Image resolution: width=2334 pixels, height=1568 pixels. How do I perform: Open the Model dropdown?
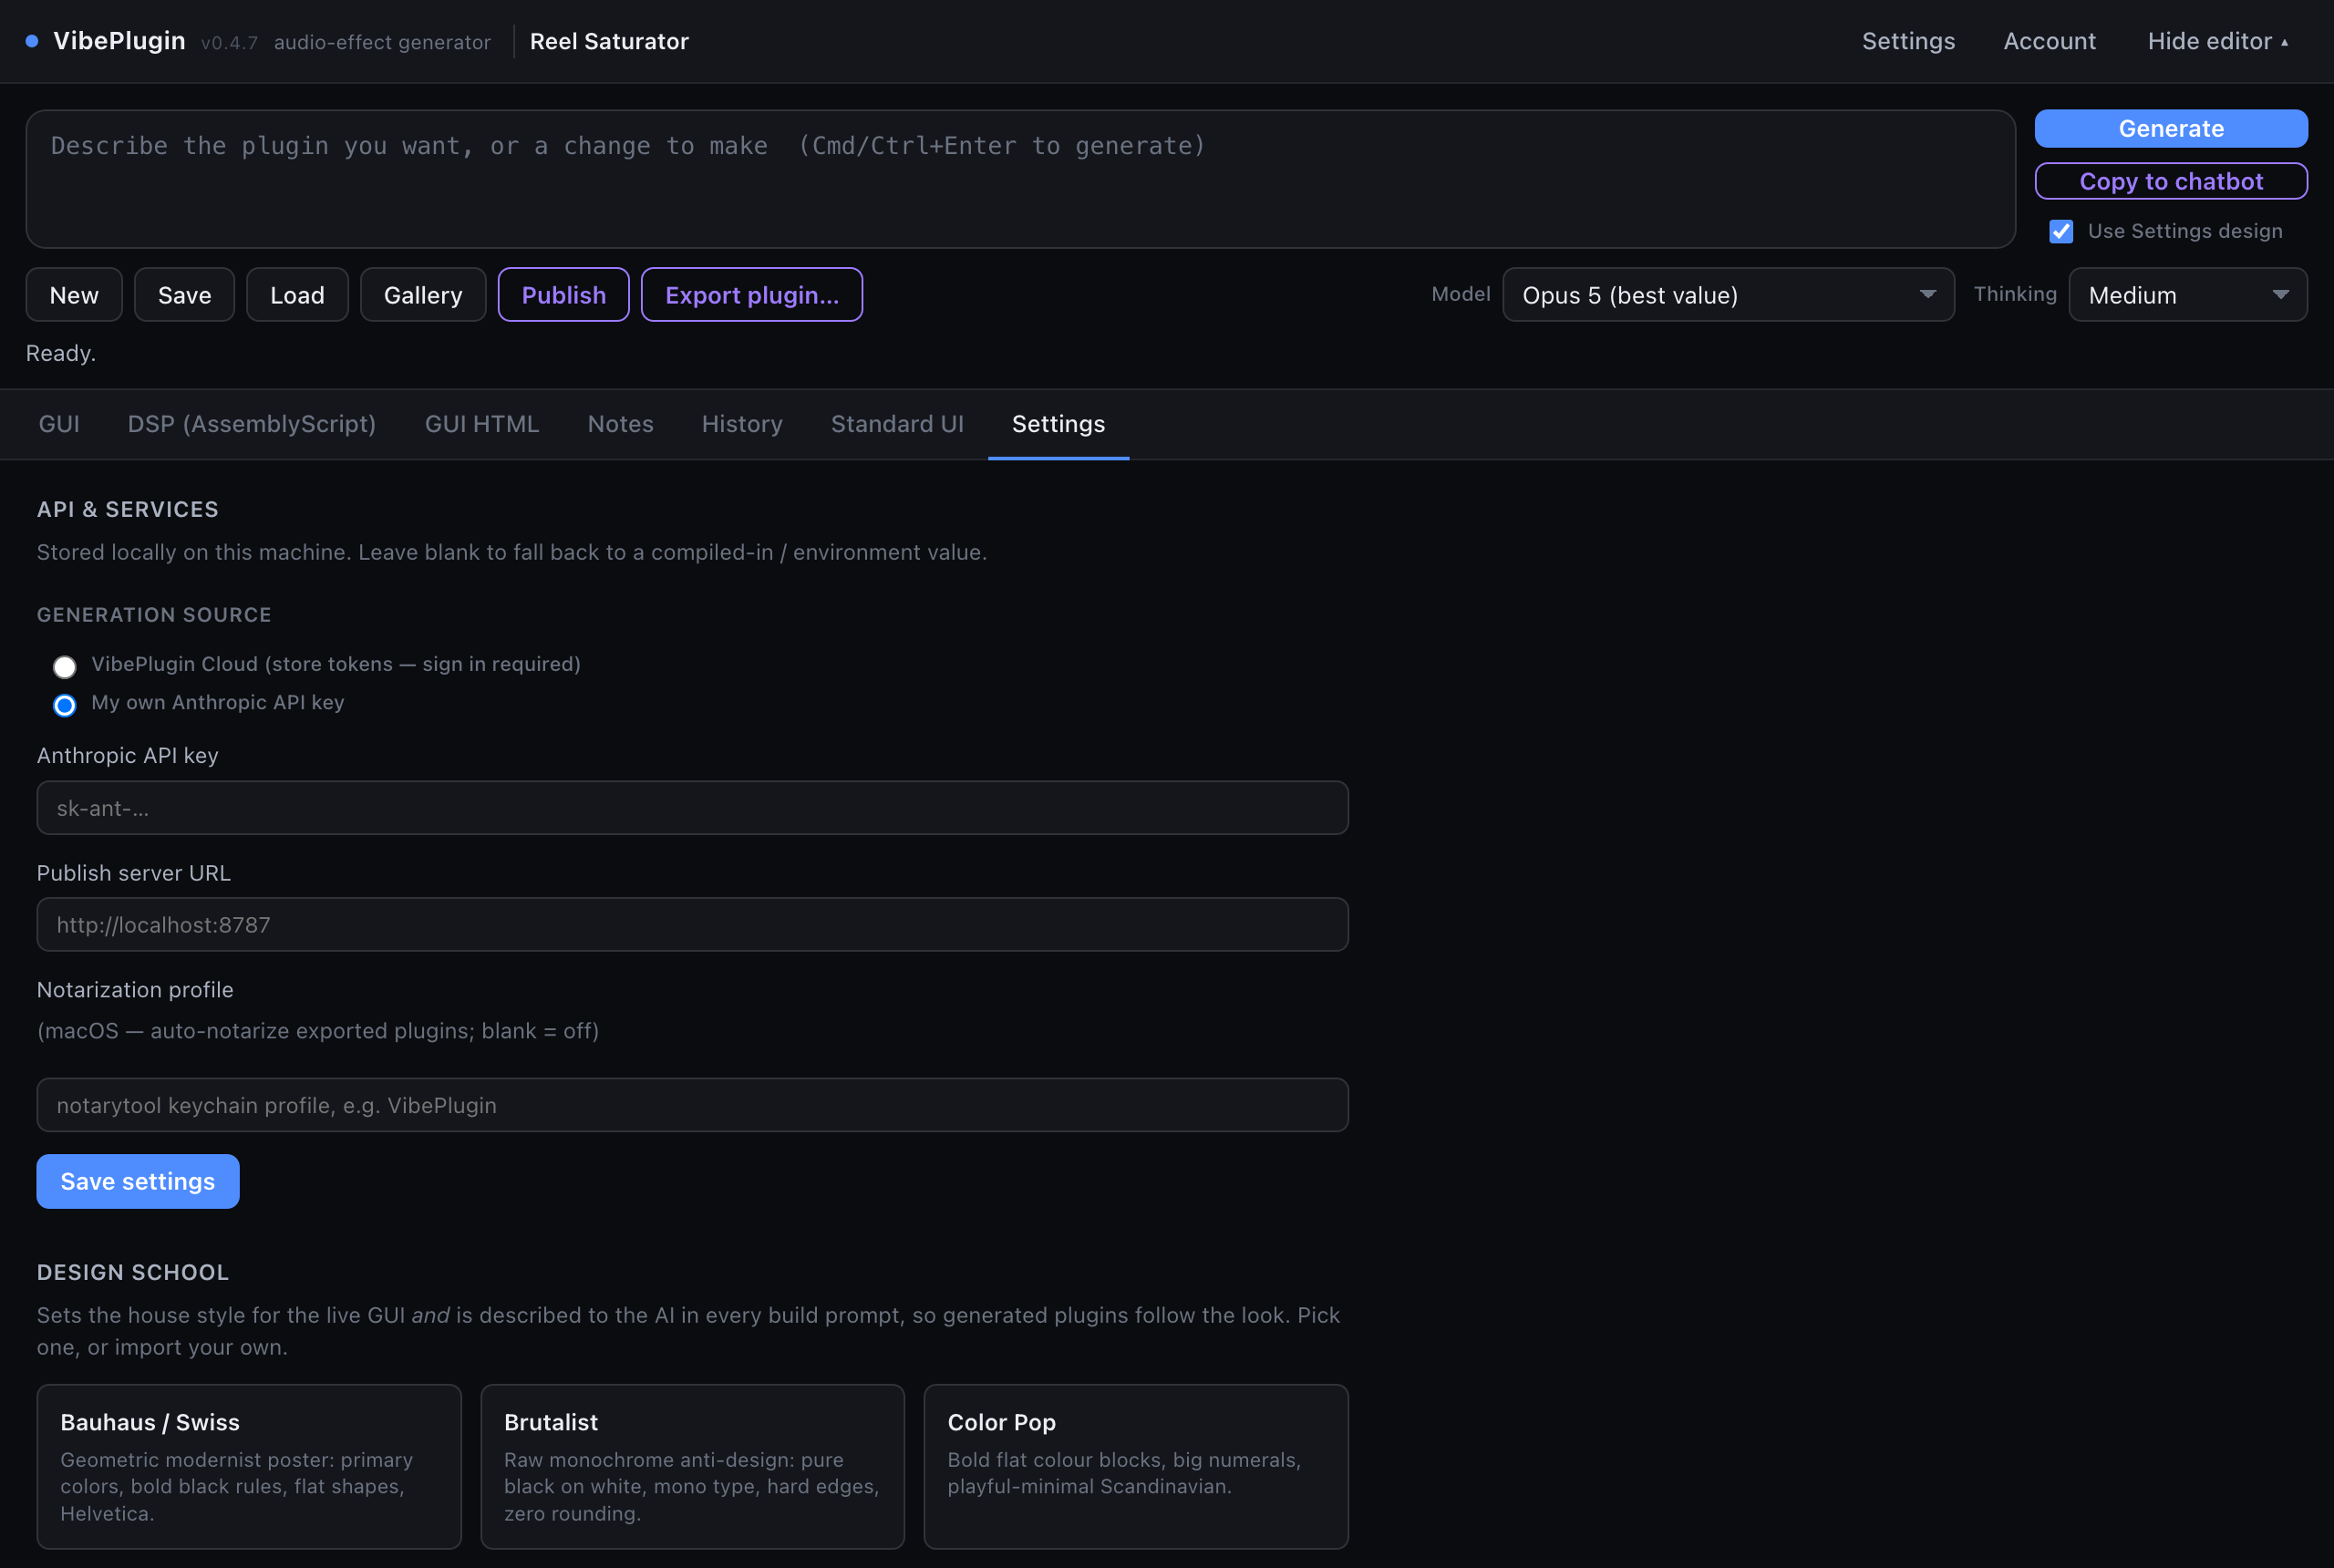click(1728, 295)
